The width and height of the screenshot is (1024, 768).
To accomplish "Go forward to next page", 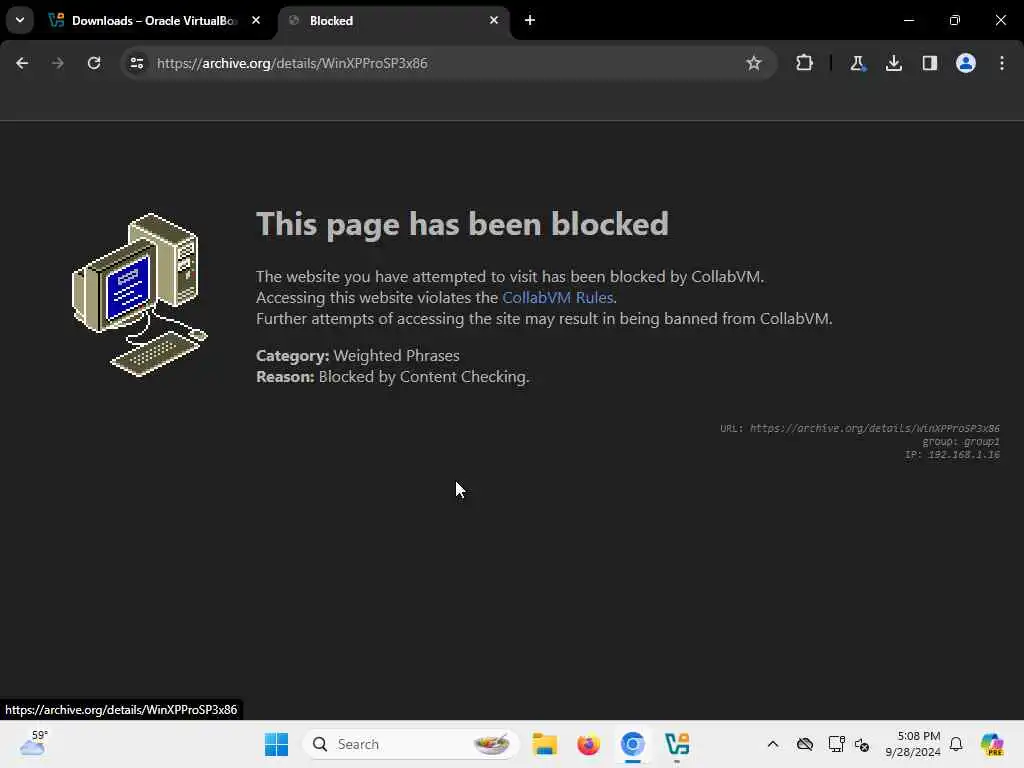I will pos(58,63).
